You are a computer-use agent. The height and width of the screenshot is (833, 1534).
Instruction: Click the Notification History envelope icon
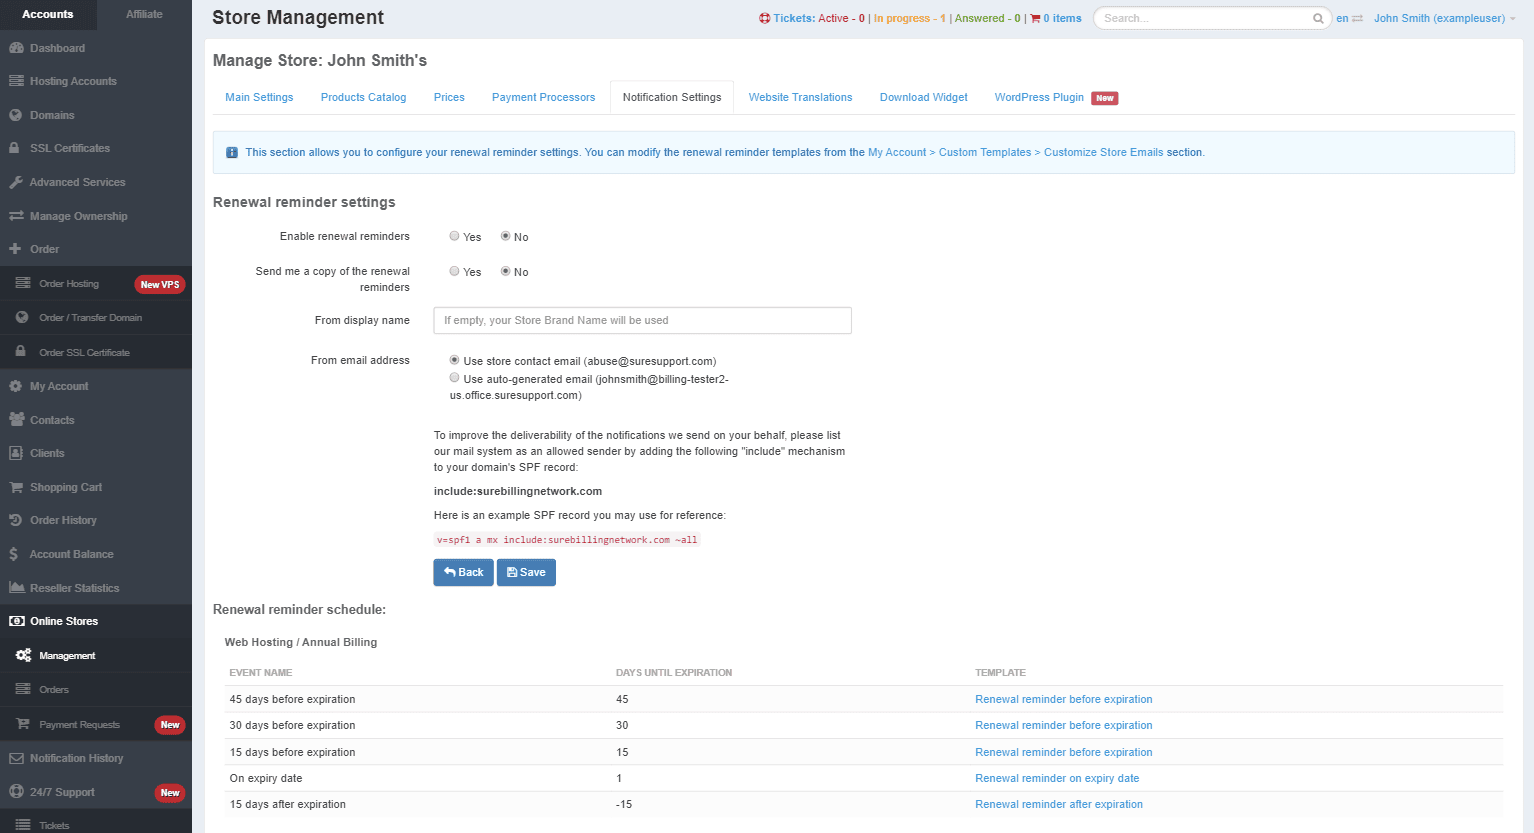coord(16,758)
